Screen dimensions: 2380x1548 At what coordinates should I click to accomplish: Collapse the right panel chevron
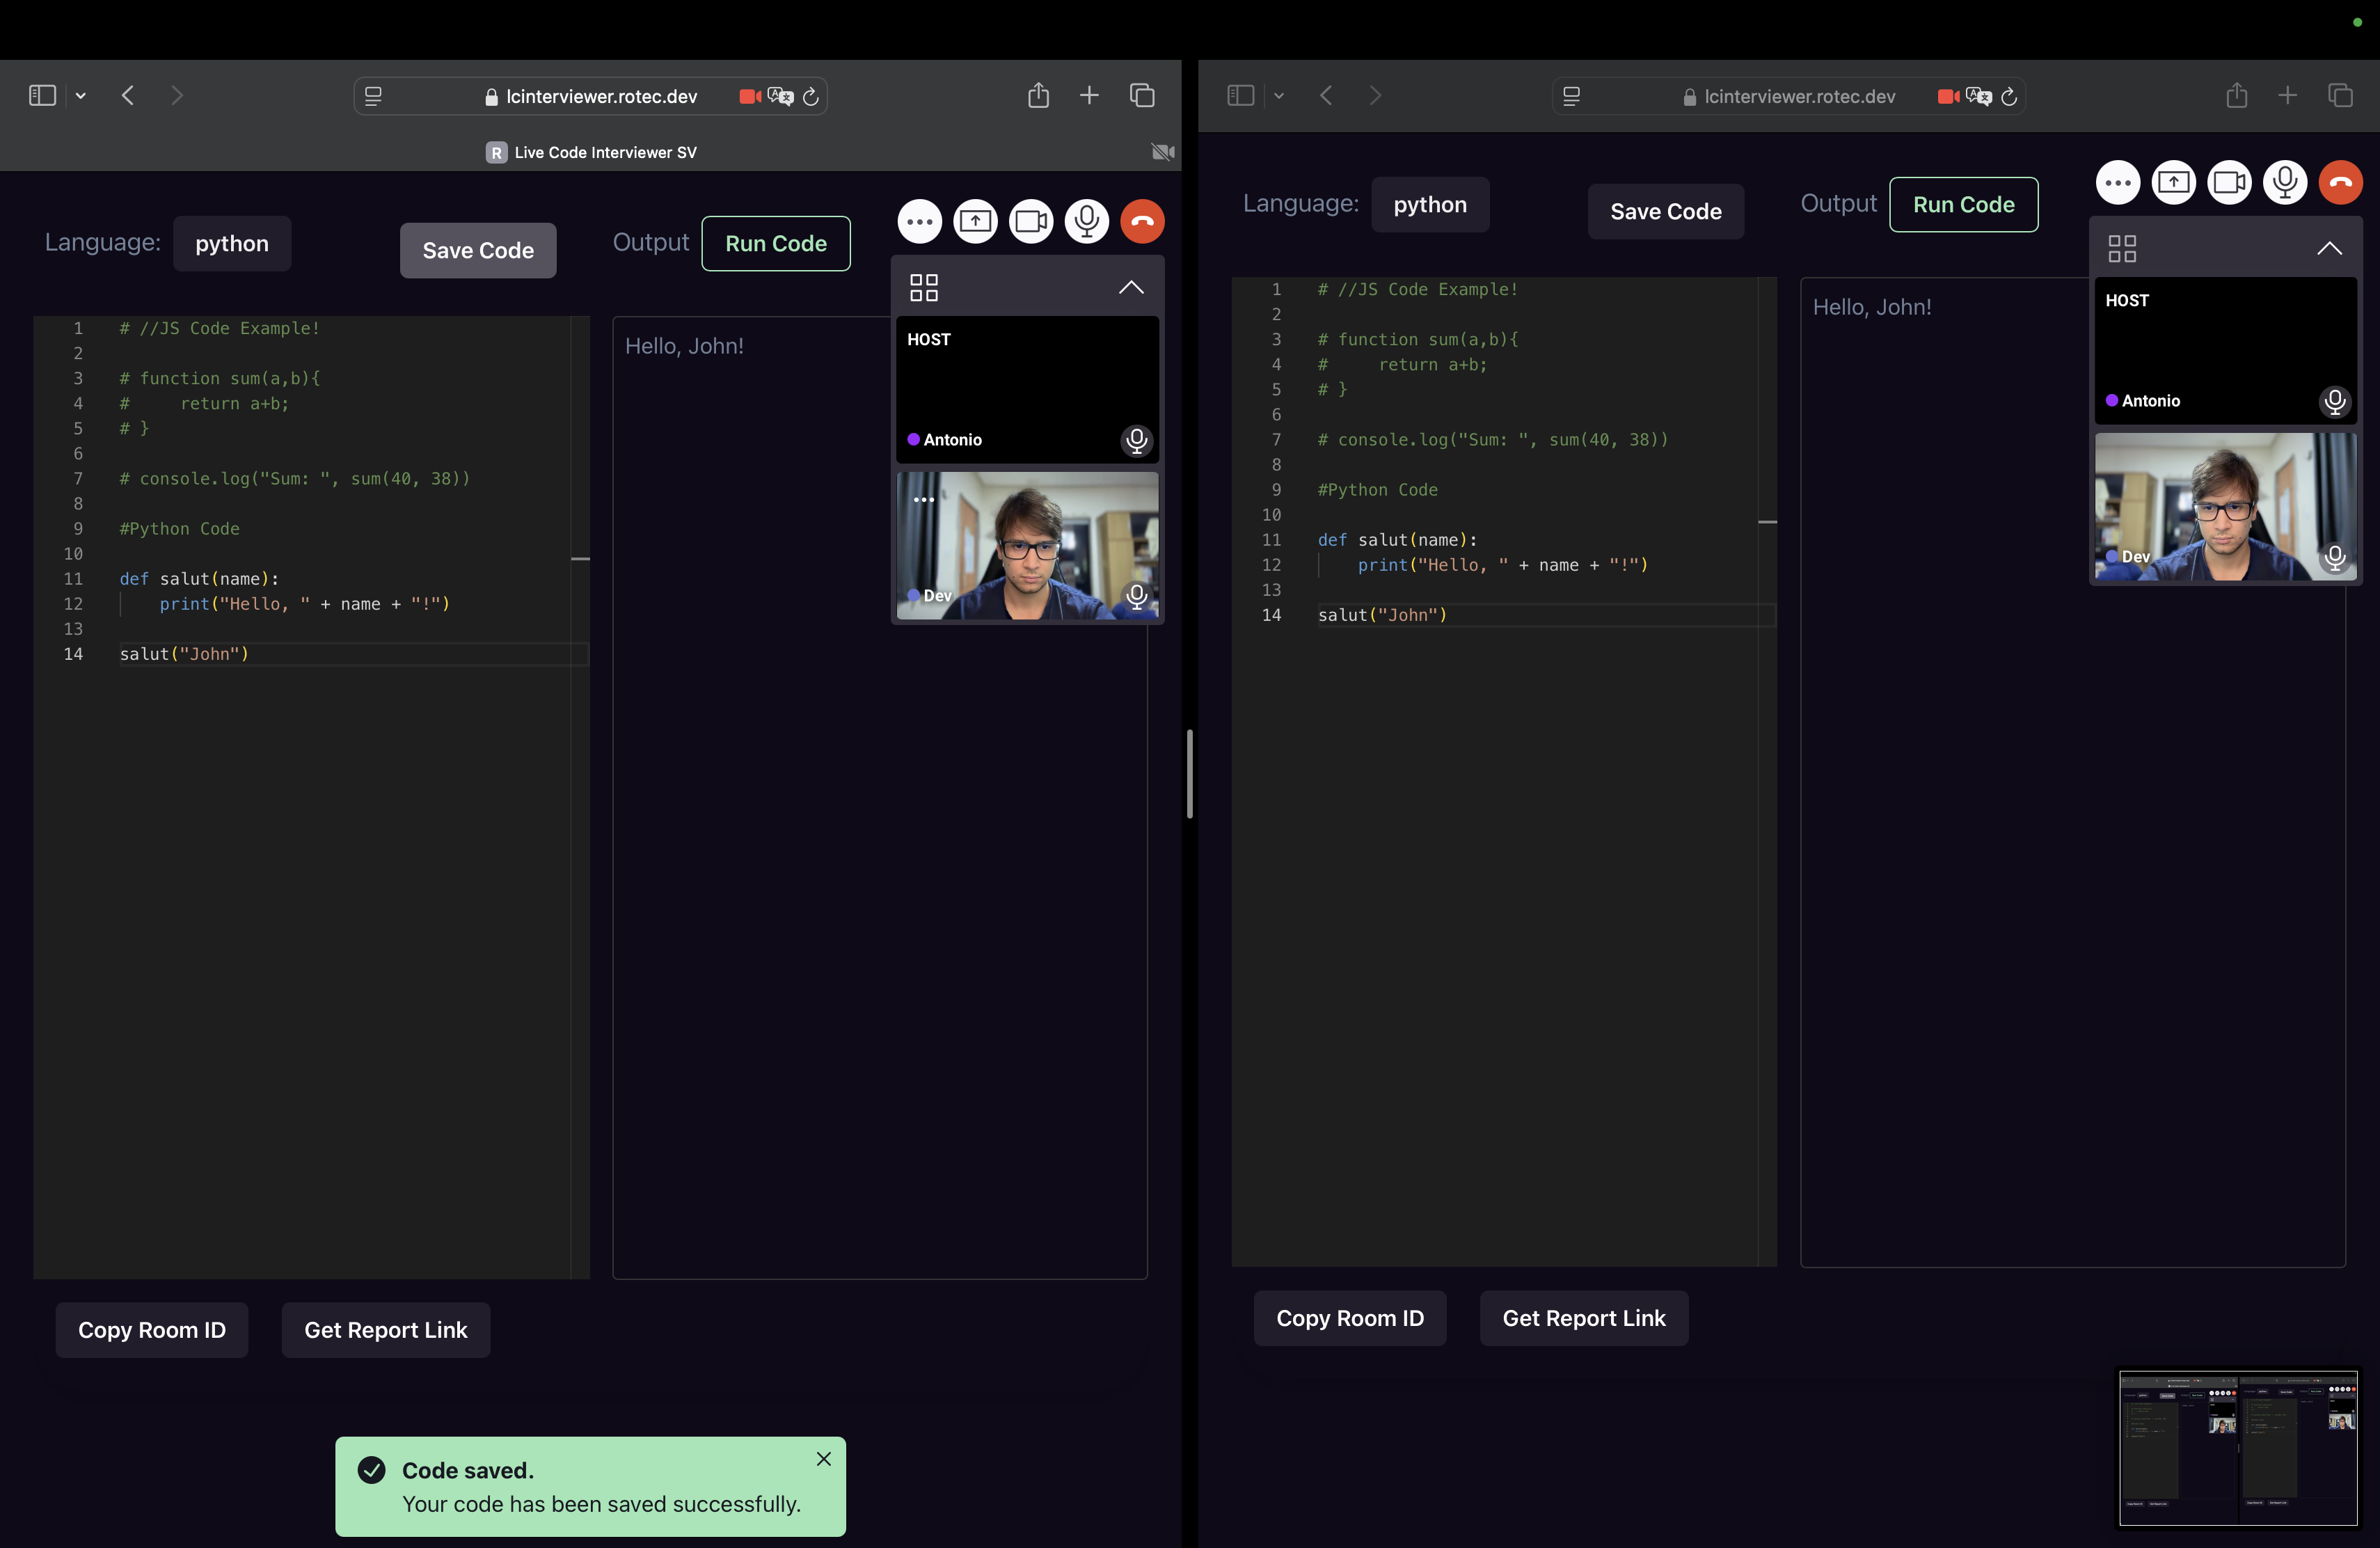[x=2330, y=248]
